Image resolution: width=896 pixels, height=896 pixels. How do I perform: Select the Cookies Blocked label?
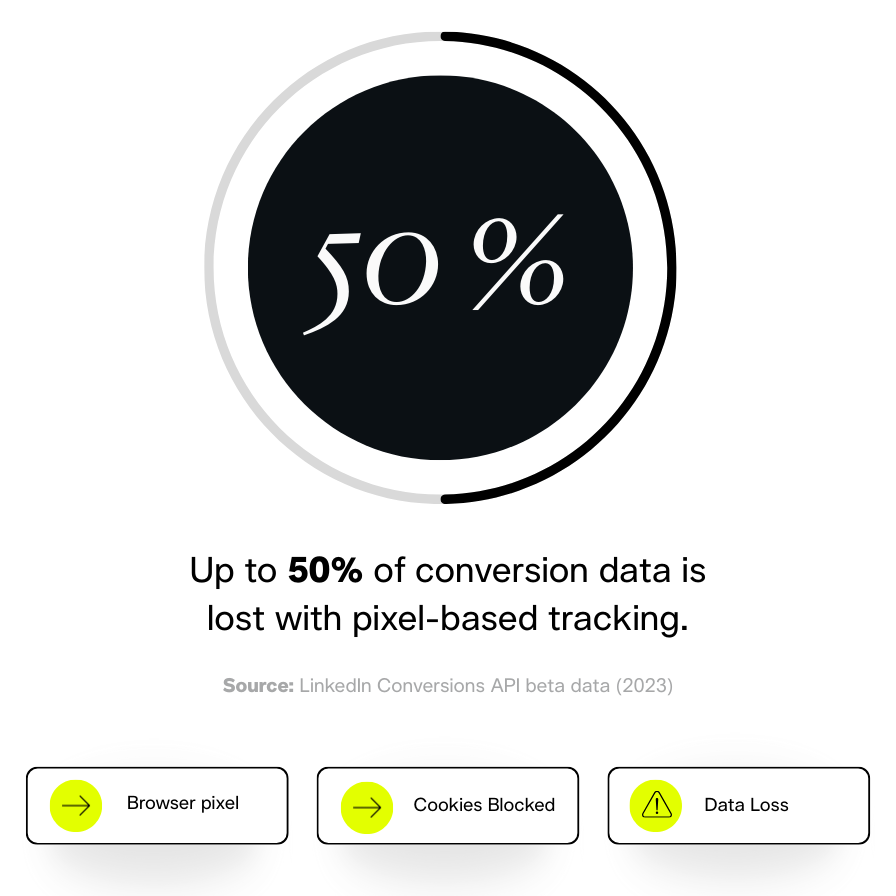[484, 805]
